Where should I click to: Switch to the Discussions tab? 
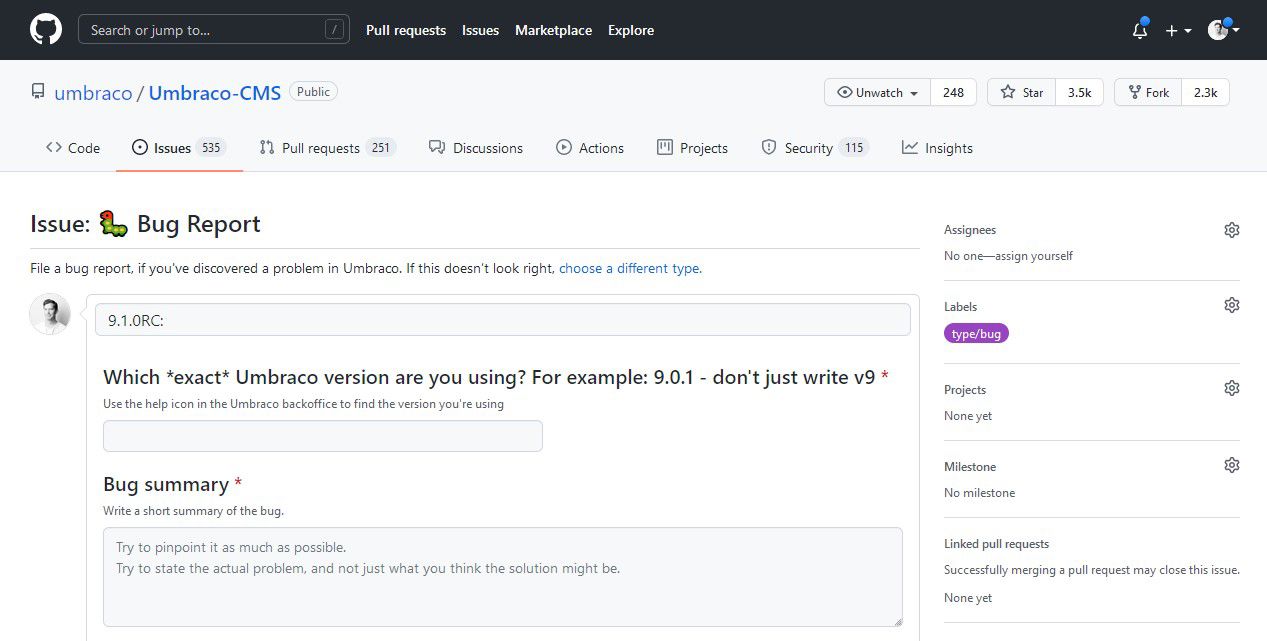pyautogui.click(x=476, y=148)
